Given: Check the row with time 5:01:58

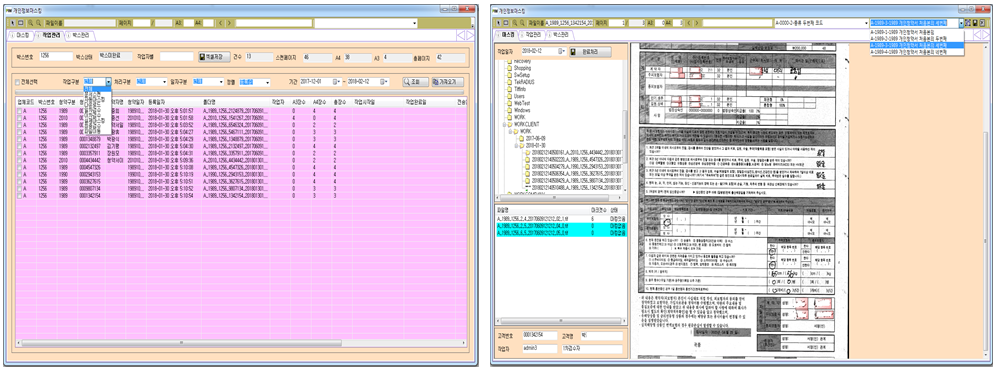Looking at the screenshot, I should (19, 117).
